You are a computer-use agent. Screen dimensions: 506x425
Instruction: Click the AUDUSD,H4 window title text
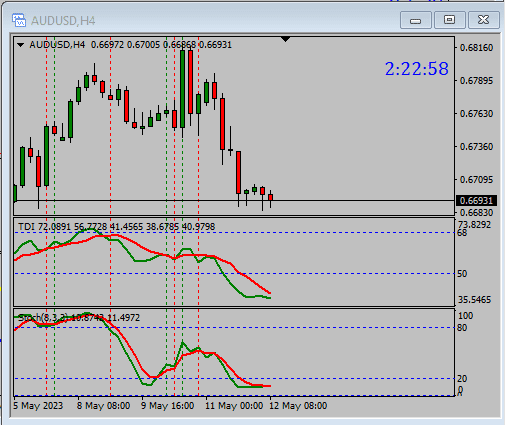63,21
